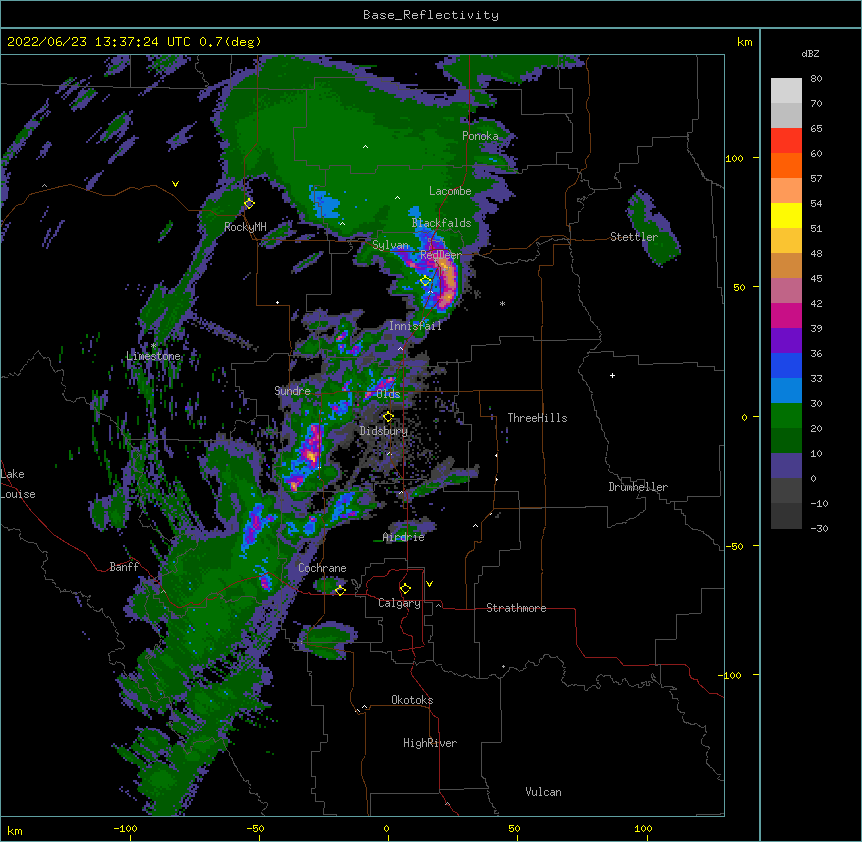The height and width of the screenshot is (842, 862).
Task: Click the white plus marker west of Drumheller
Action: pos(612,375)
